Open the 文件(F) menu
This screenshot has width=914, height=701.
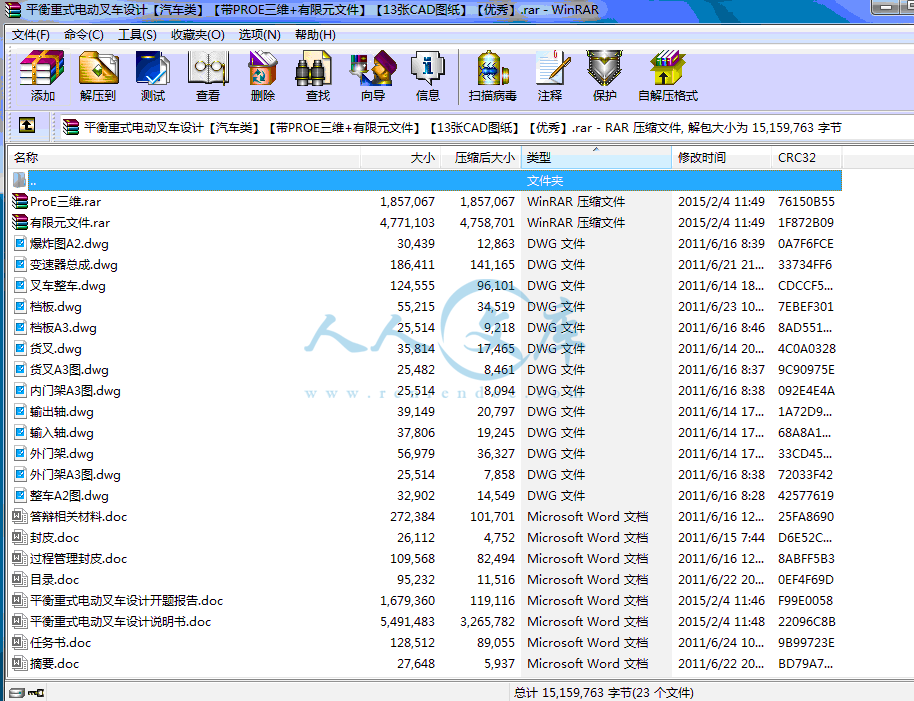pos(30,34)
